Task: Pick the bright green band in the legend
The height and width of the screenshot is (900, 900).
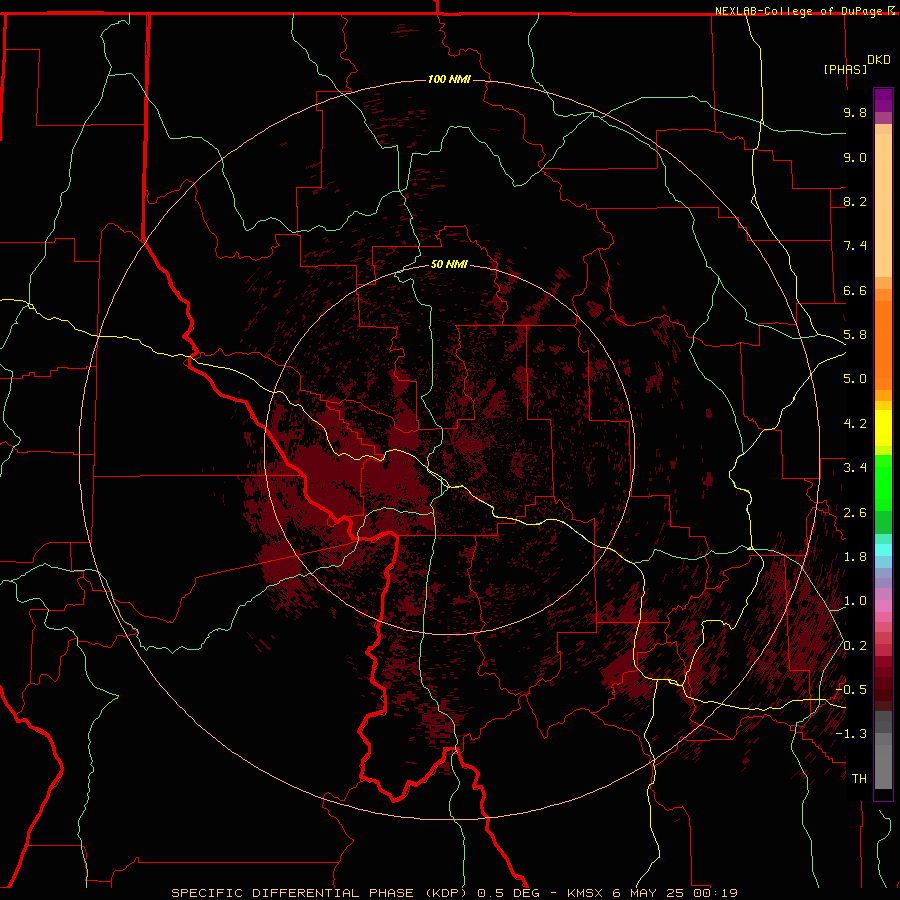Action: click(883, 485)
